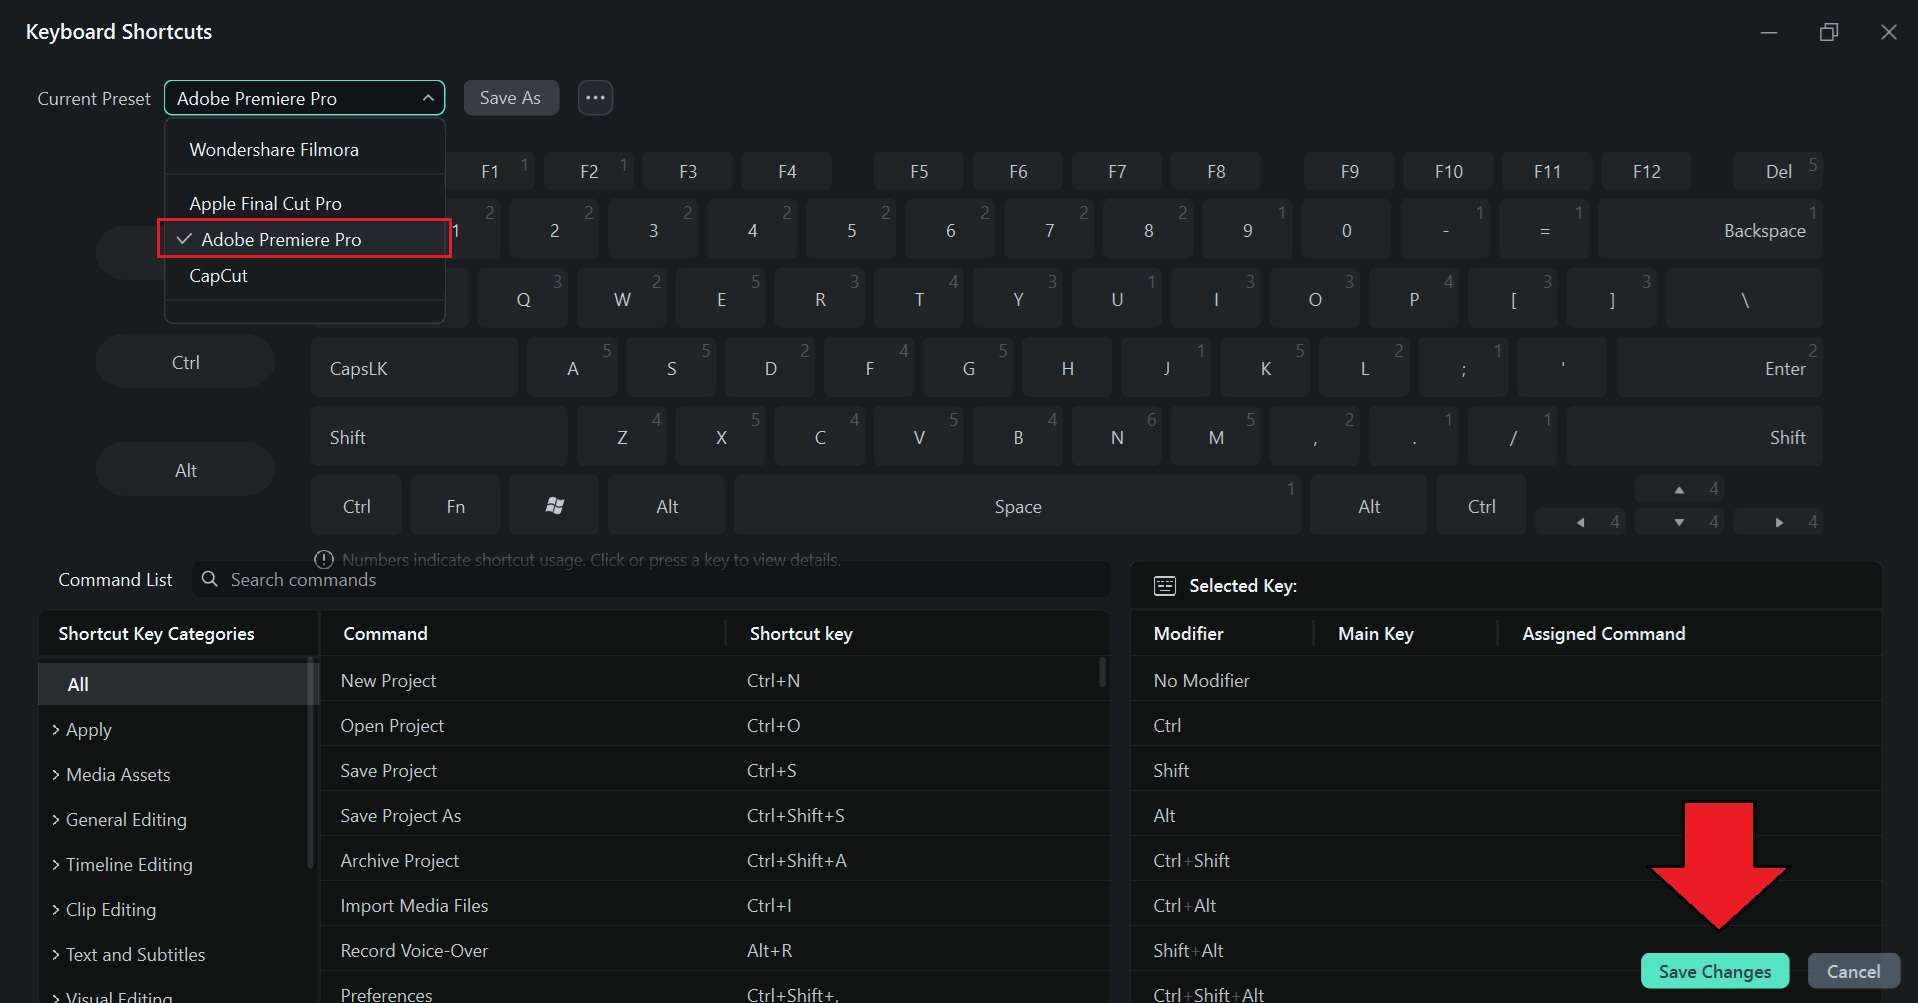This screenshot has height=1003, width=1918.
Task: Click the CapsLK key
Action: coord(415,368)
